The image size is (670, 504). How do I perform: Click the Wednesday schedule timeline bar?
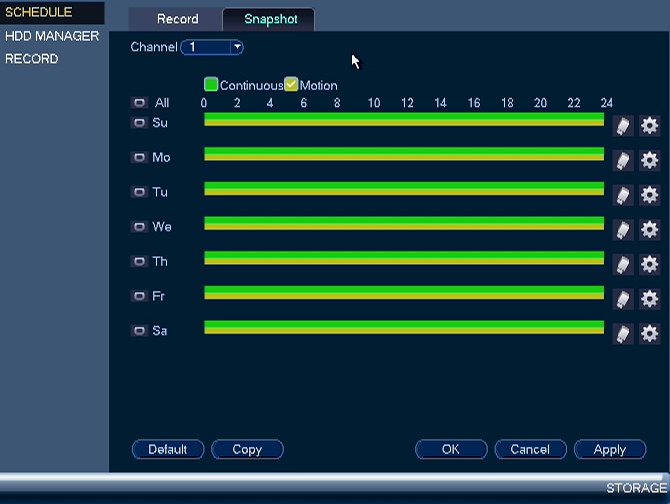click(404, 223)
